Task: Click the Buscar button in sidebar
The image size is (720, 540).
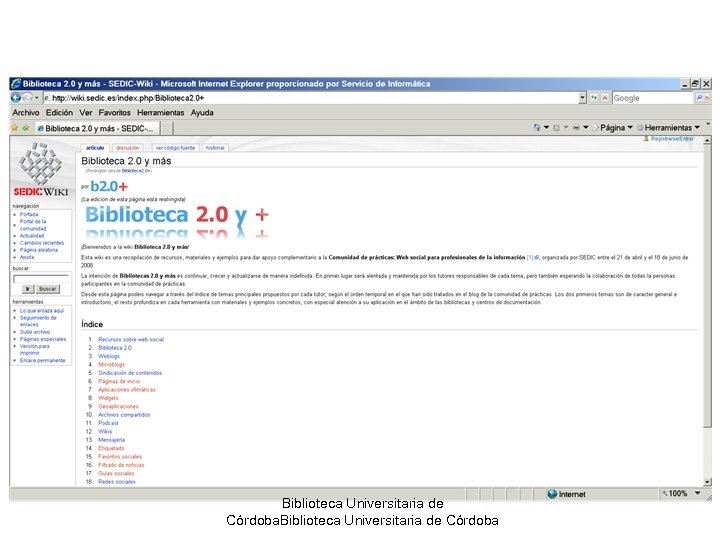Action: 47,289
